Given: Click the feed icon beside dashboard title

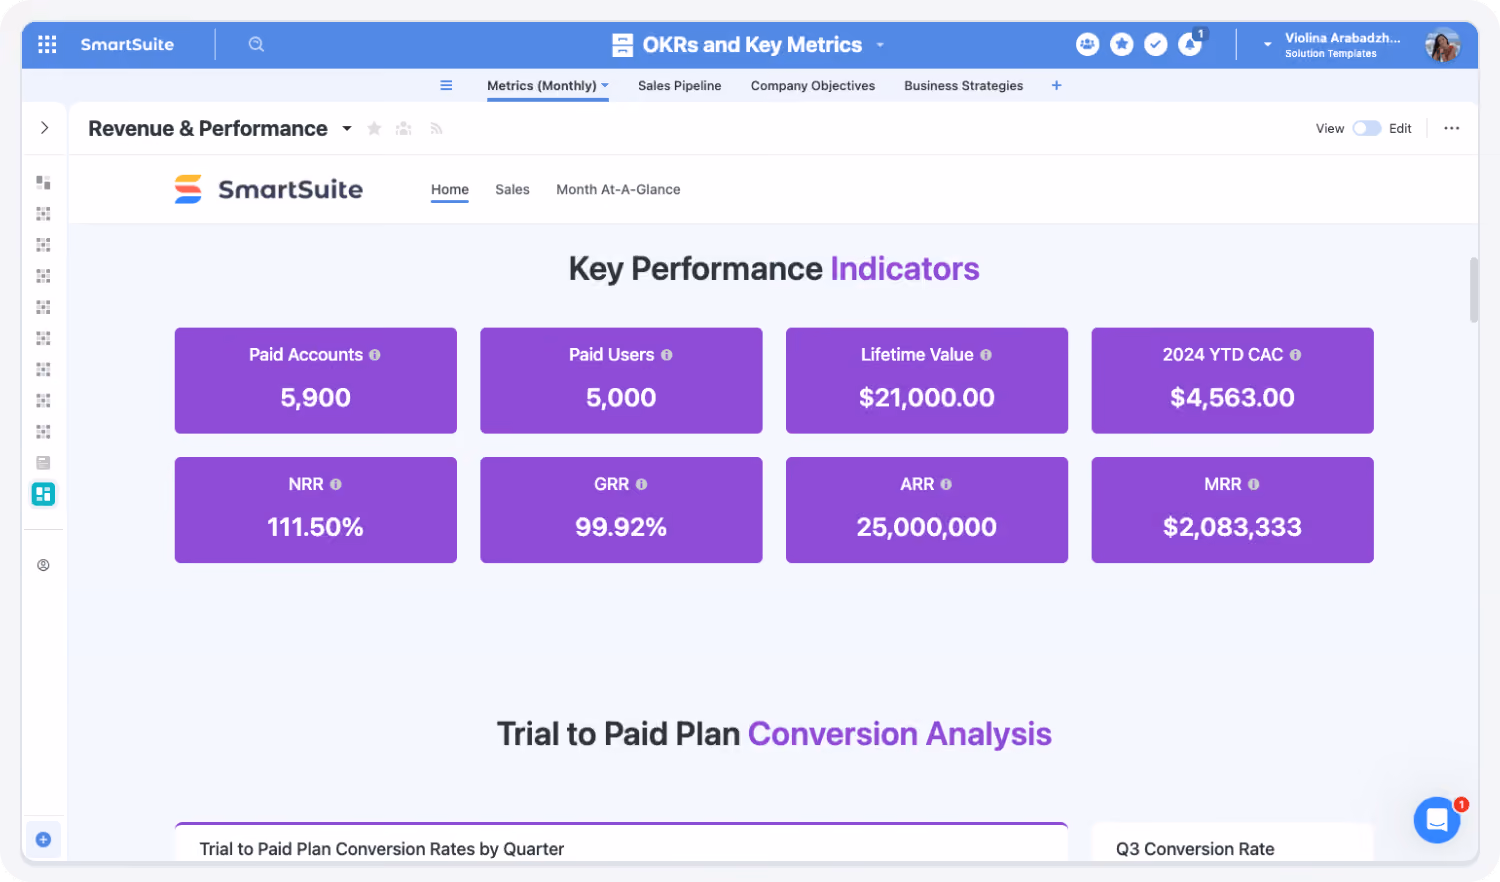Looking at the screenshot, I should 436,128.
